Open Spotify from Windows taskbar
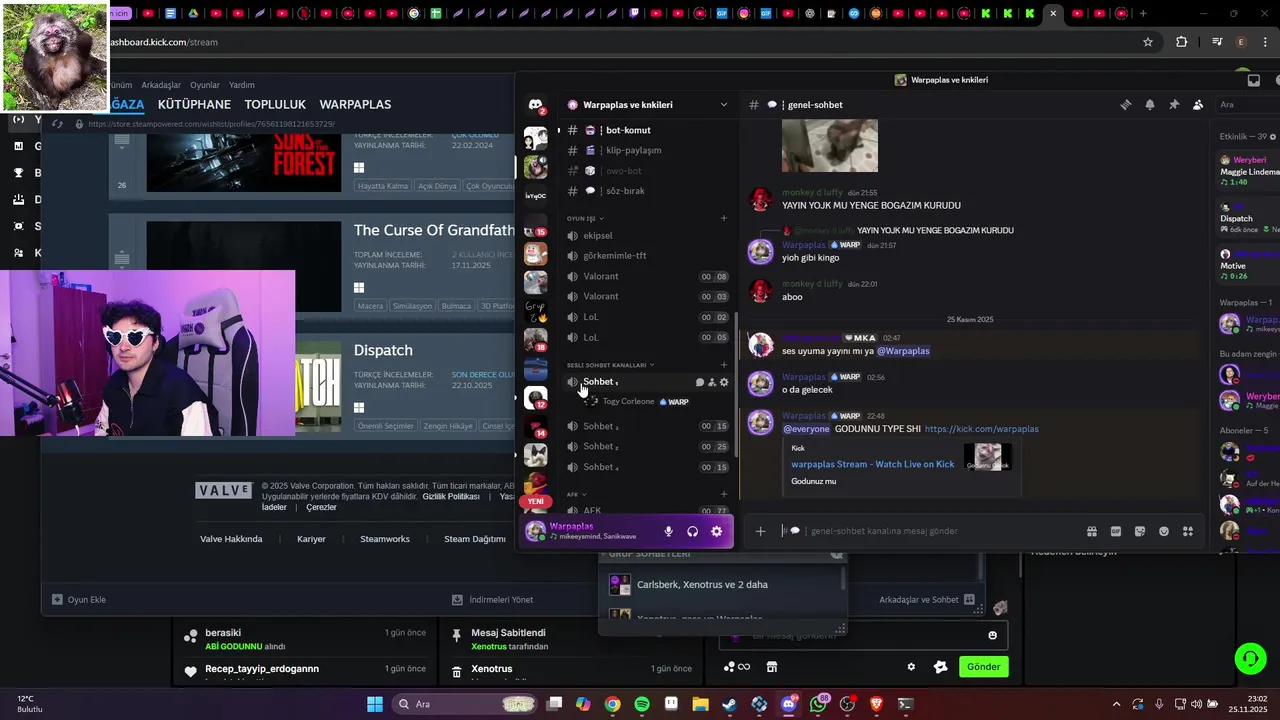The height and width of the screenshot is (720, 1280). point(642,704)
